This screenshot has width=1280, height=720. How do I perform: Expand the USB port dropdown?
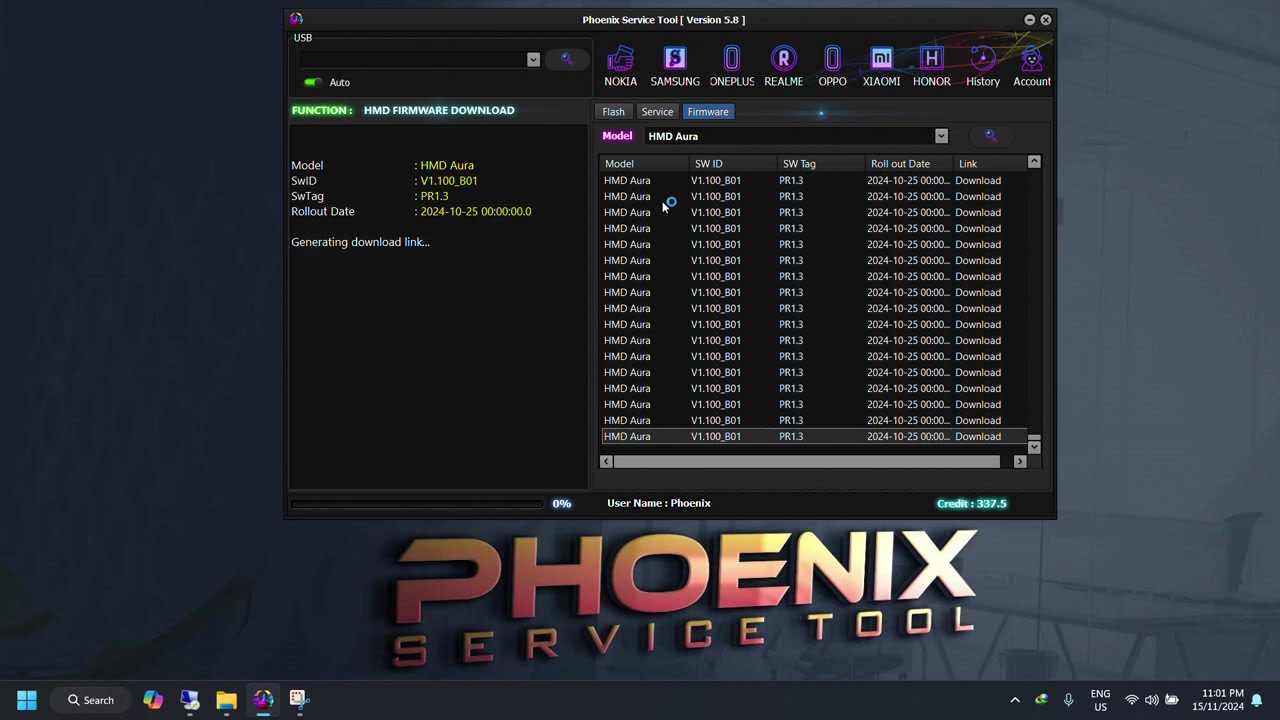point(533,60)
